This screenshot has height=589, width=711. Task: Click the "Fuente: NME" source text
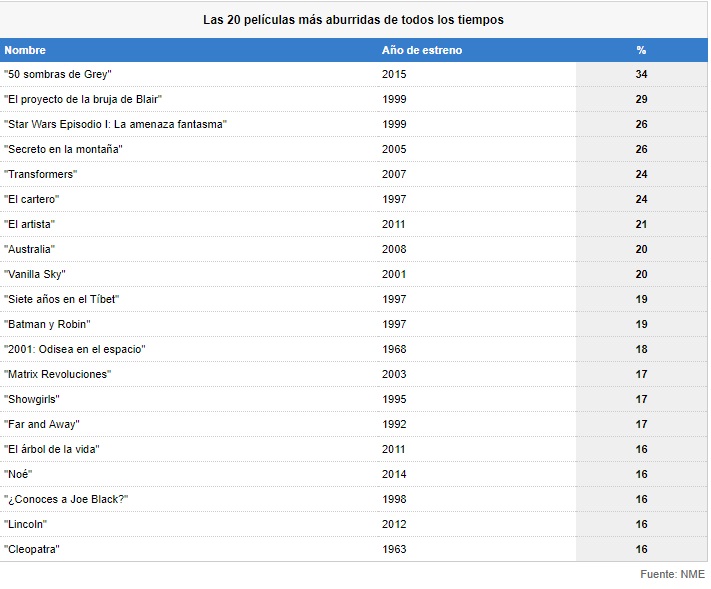click(x=672, y=575)
